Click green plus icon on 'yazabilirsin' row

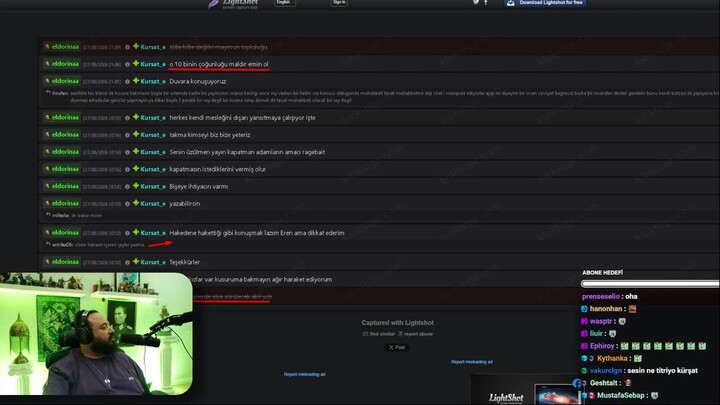pos(136,203)
